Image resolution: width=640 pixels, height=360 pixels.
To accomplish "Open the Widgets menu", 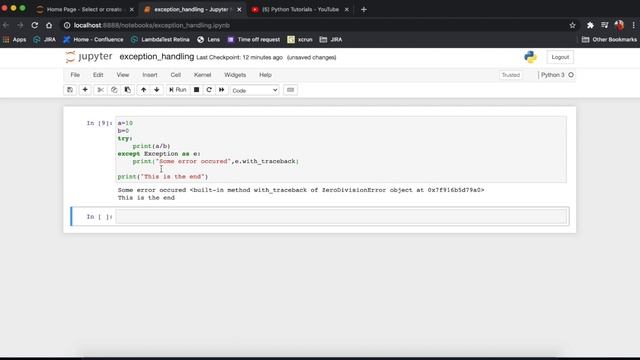I will pyautogui.click(x=235, y=75).
